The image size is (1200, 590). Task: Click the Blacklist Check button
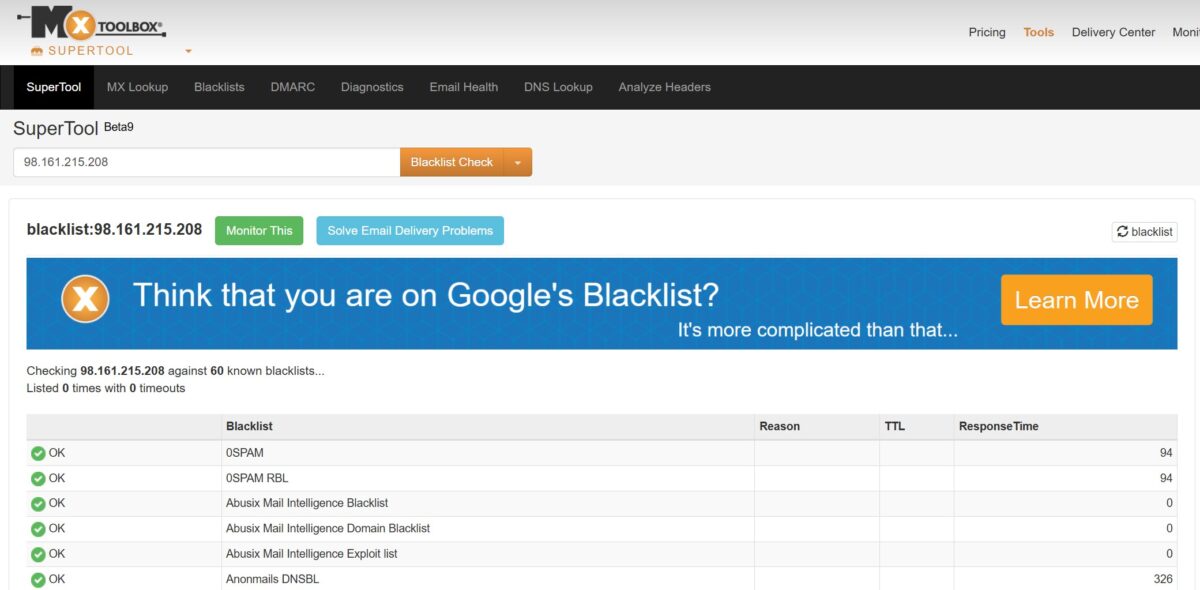[452, 162]
